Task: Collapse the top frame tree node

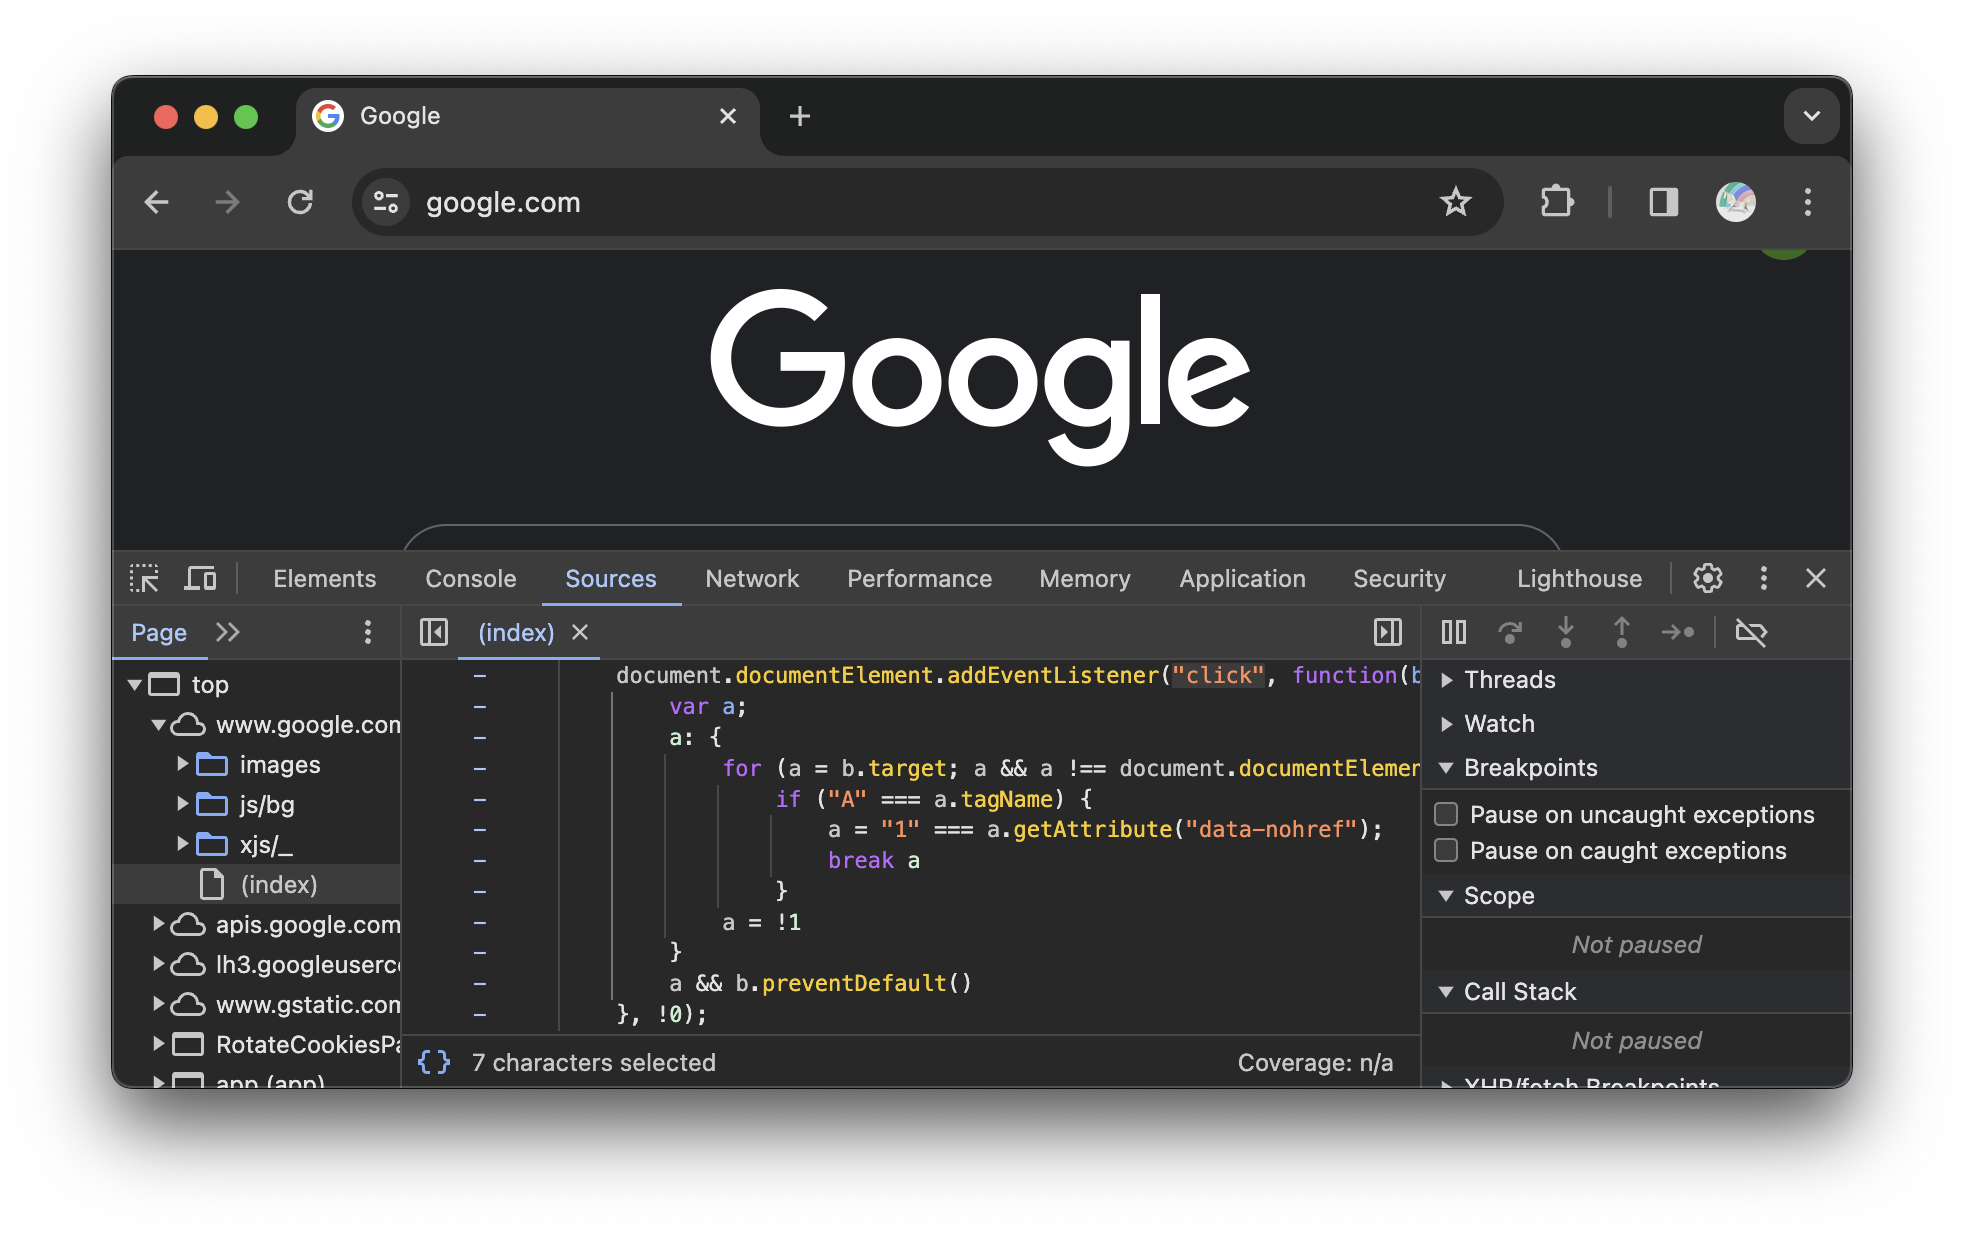Action: (134, 685)
